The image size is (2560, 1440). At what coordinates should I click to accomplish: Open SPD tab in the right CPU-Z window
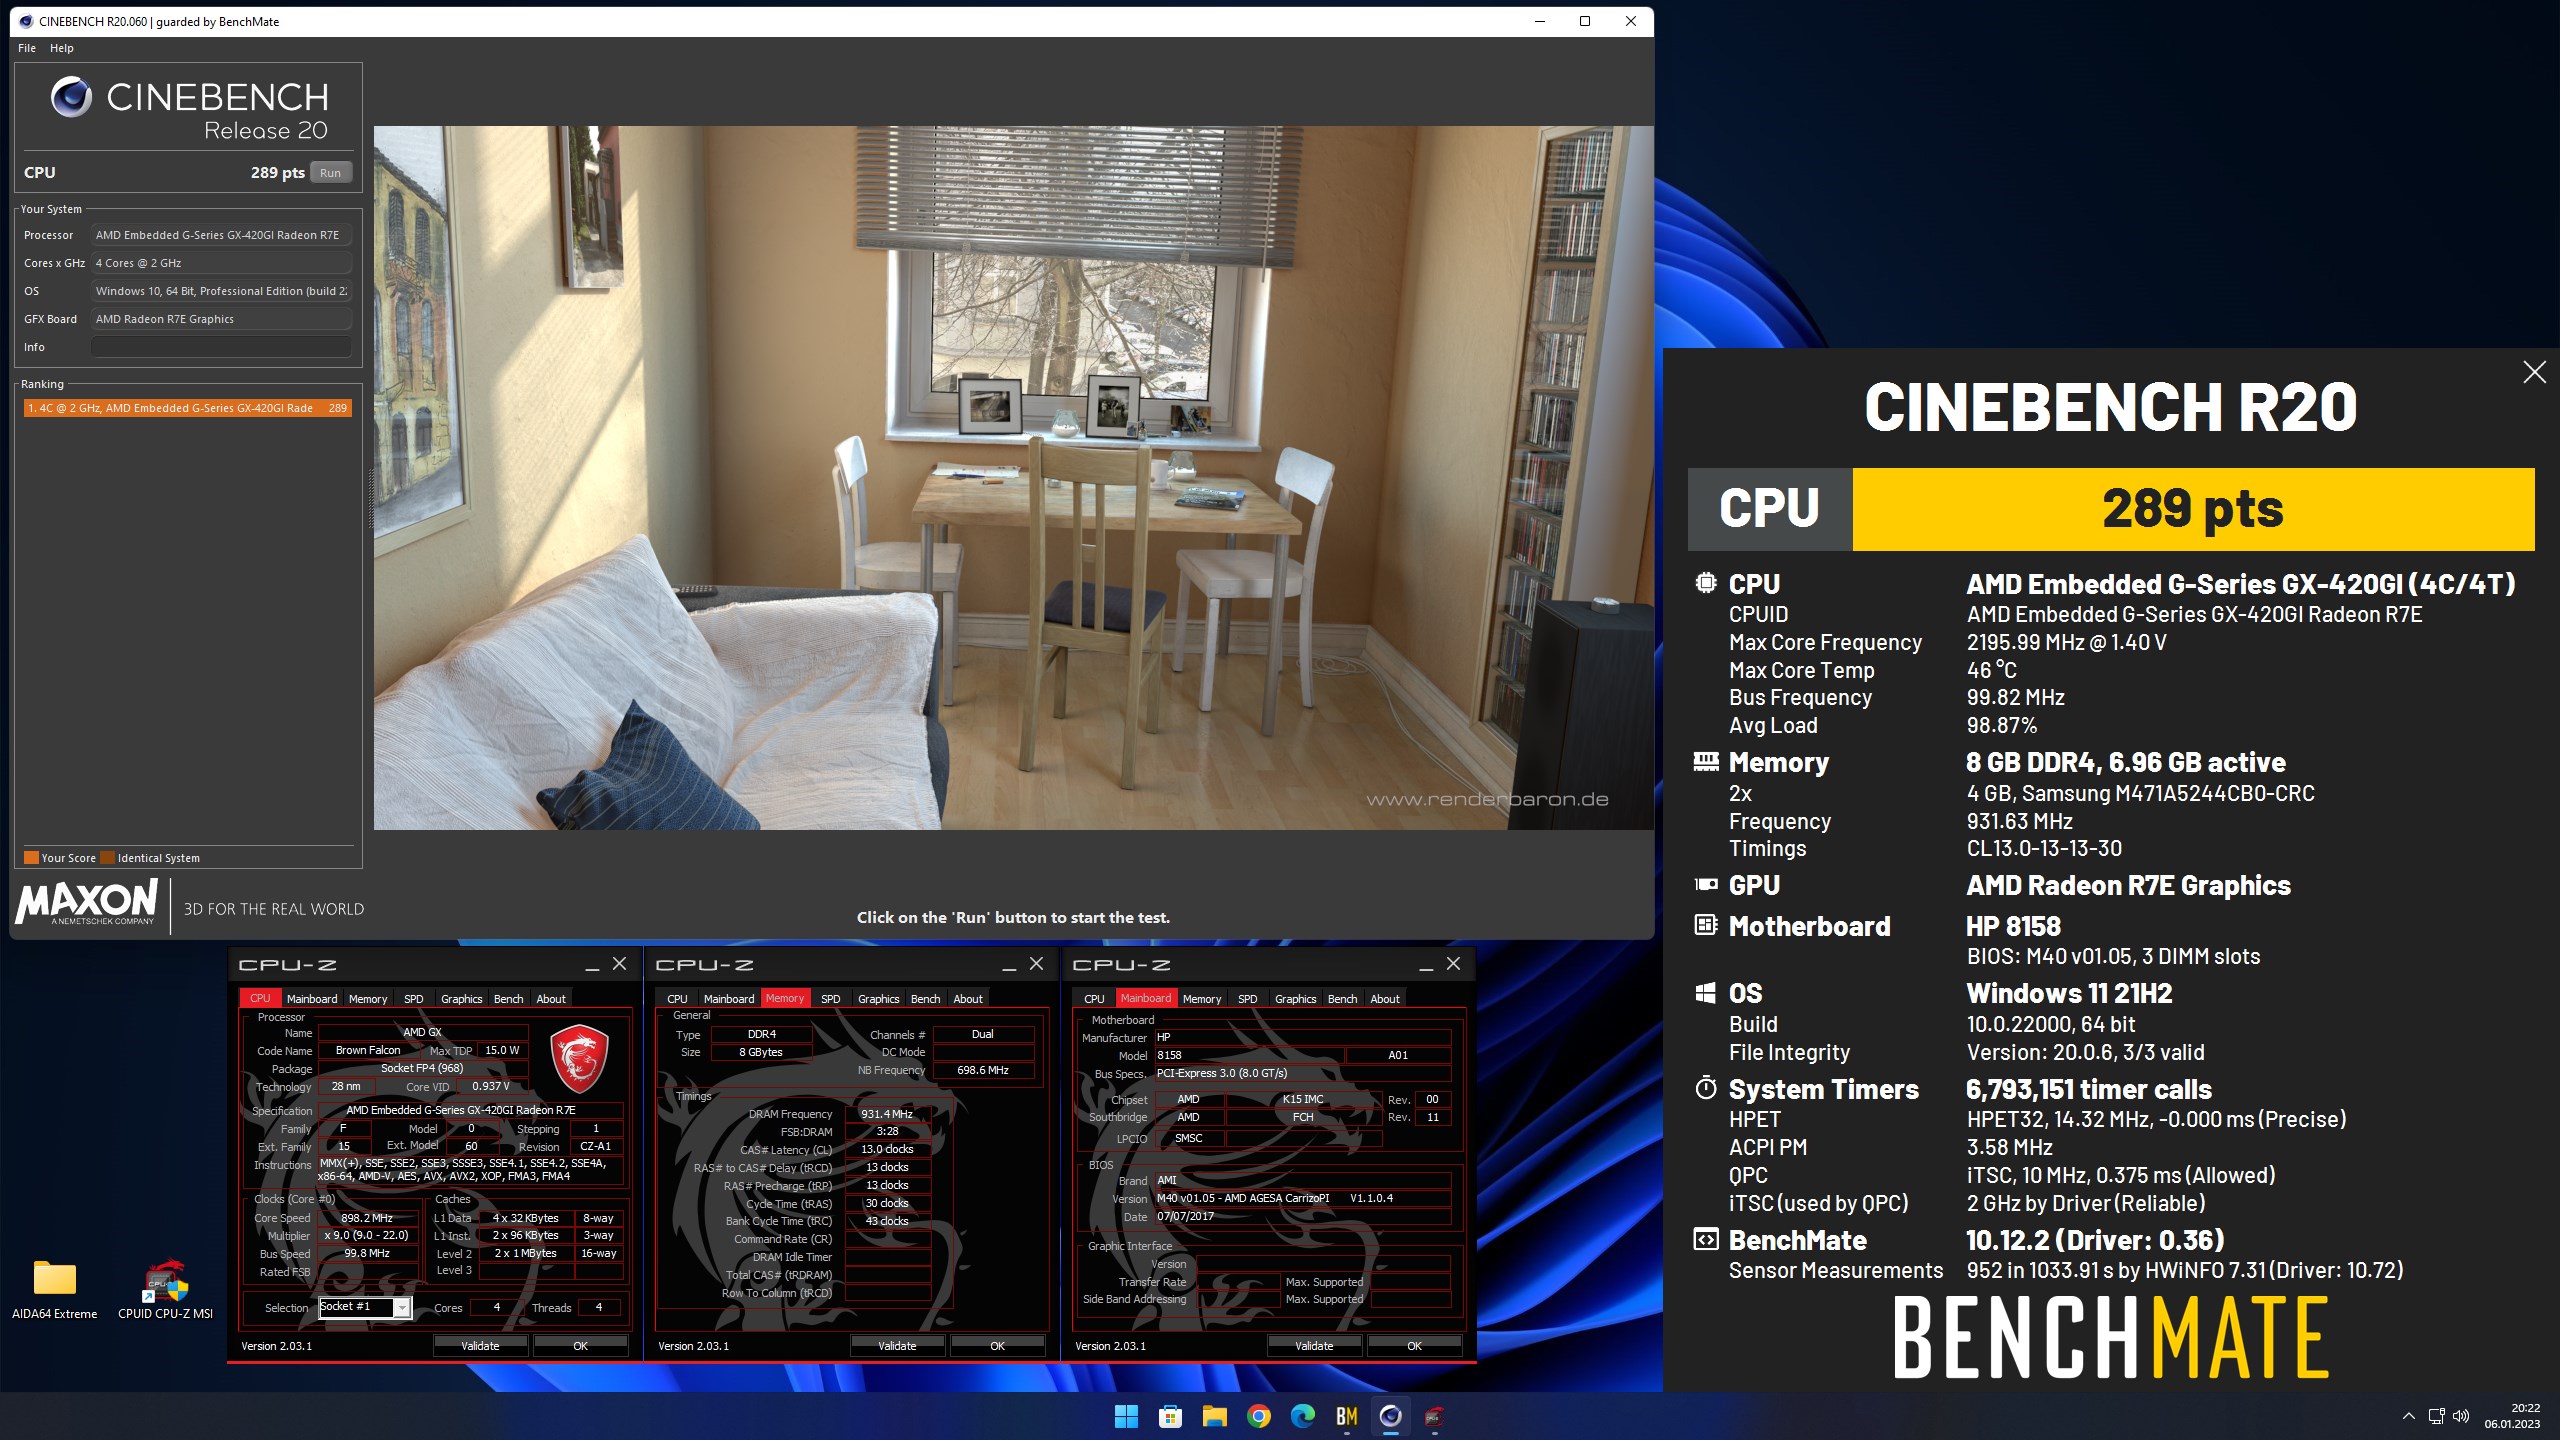[1248, 999]
